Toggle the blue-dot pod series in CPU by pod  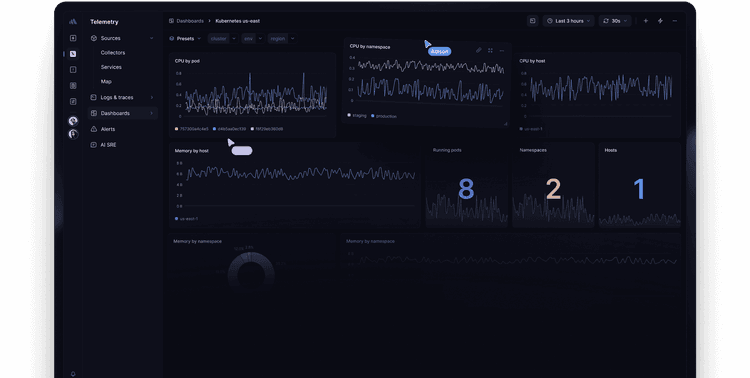point(230,129)
